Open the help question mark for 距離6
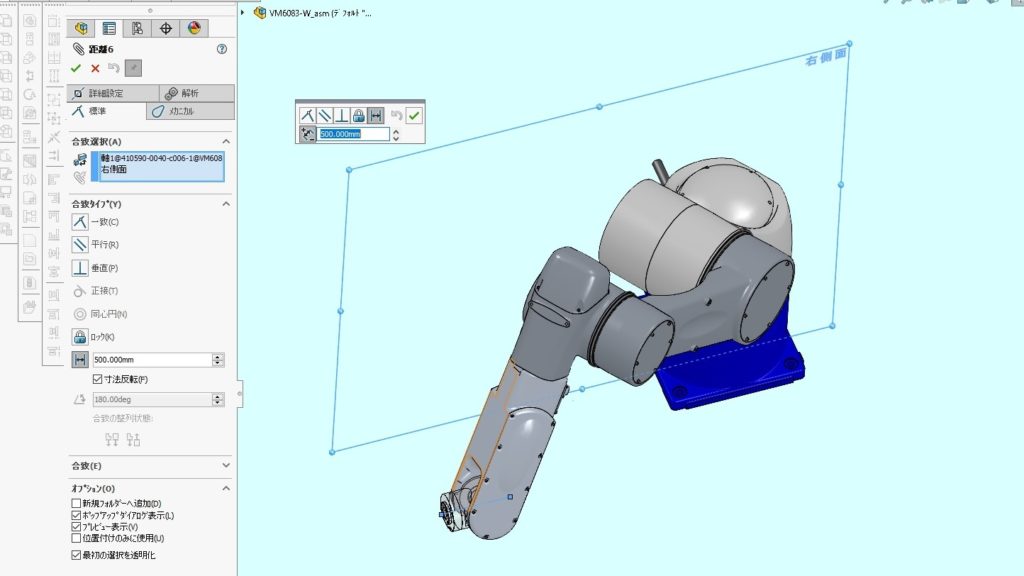 pos(221,48)
